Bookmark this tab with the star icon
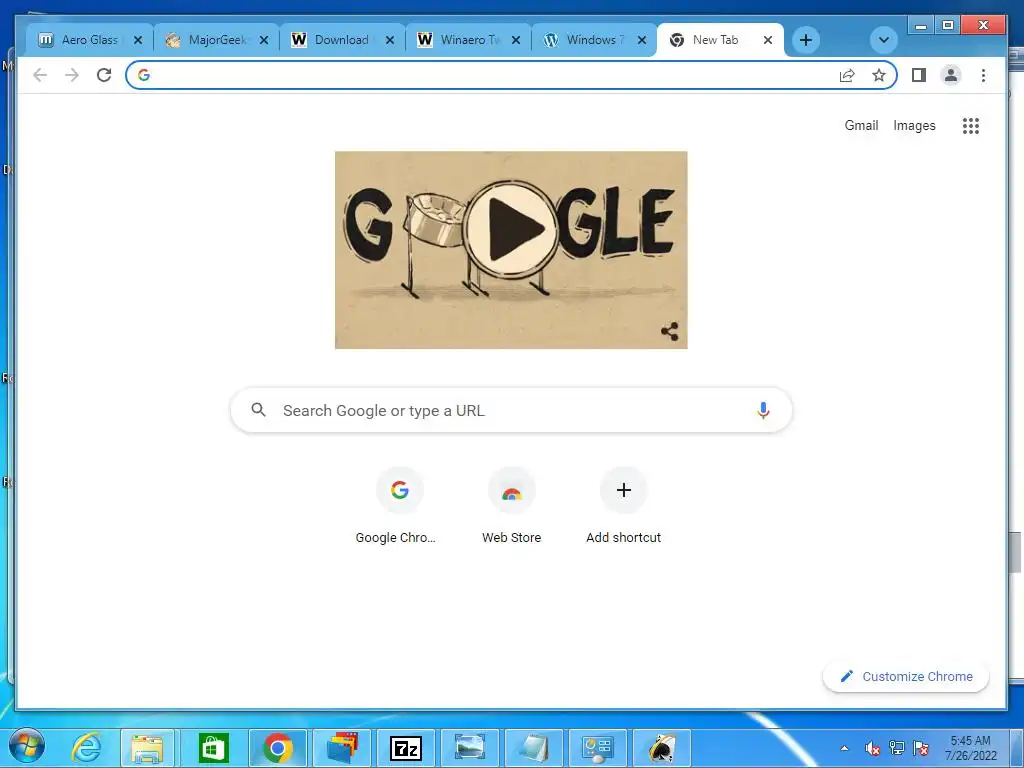Image resolution: width=1024 pixels, height=768 pixels. [879, 75]
